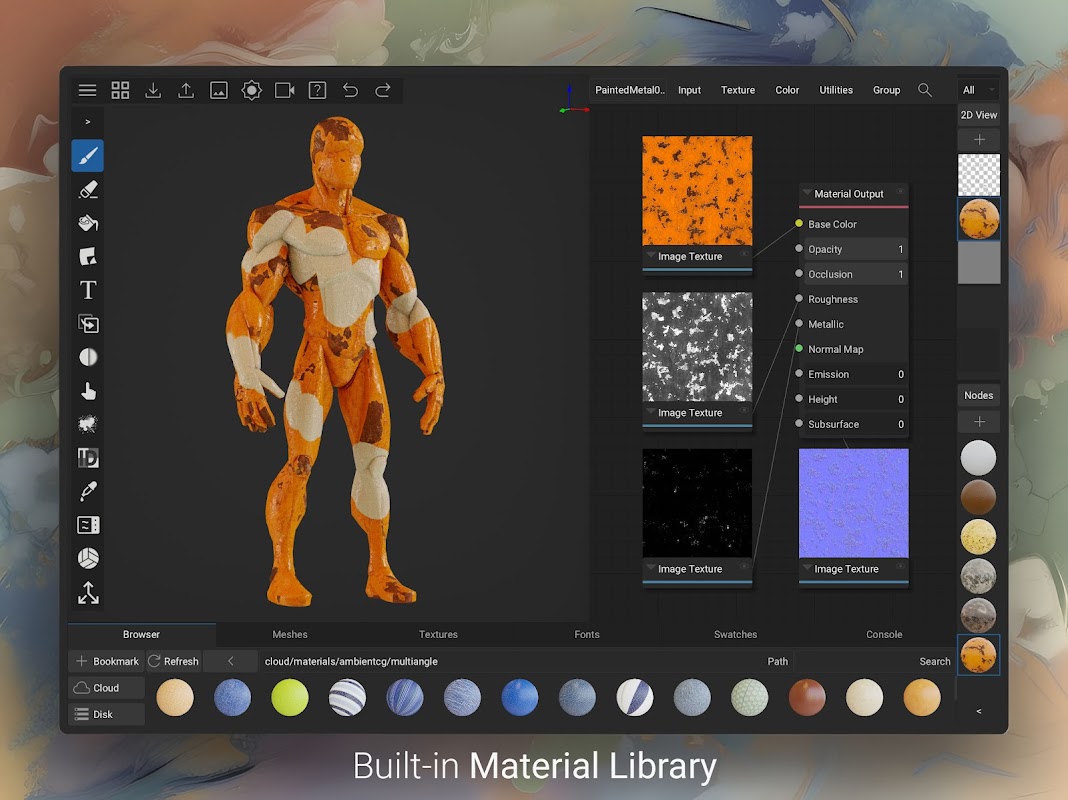Screen dimensions: 1068x800
Task: Open the hamburger main menu
Action: [88, 90]
